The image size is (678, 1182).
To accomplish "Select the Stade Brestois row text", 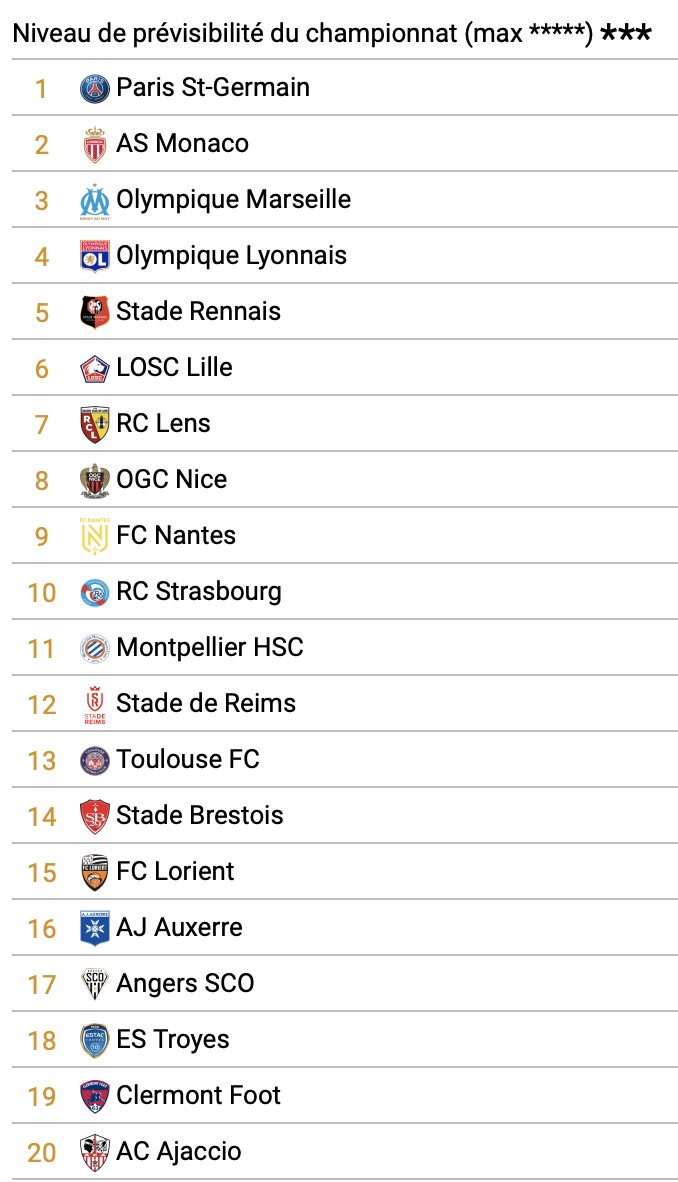I will click(x=200, y=815).
